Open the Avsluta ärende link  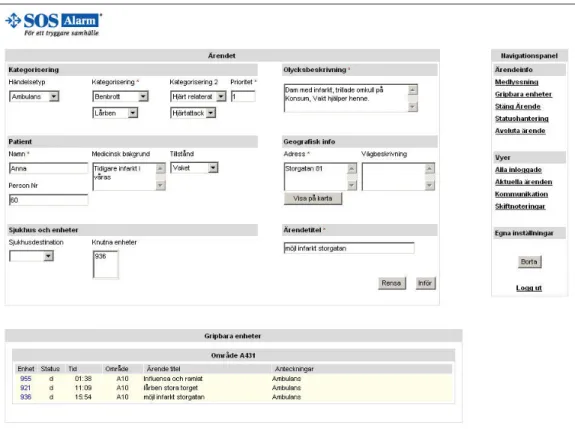point(520,131)
